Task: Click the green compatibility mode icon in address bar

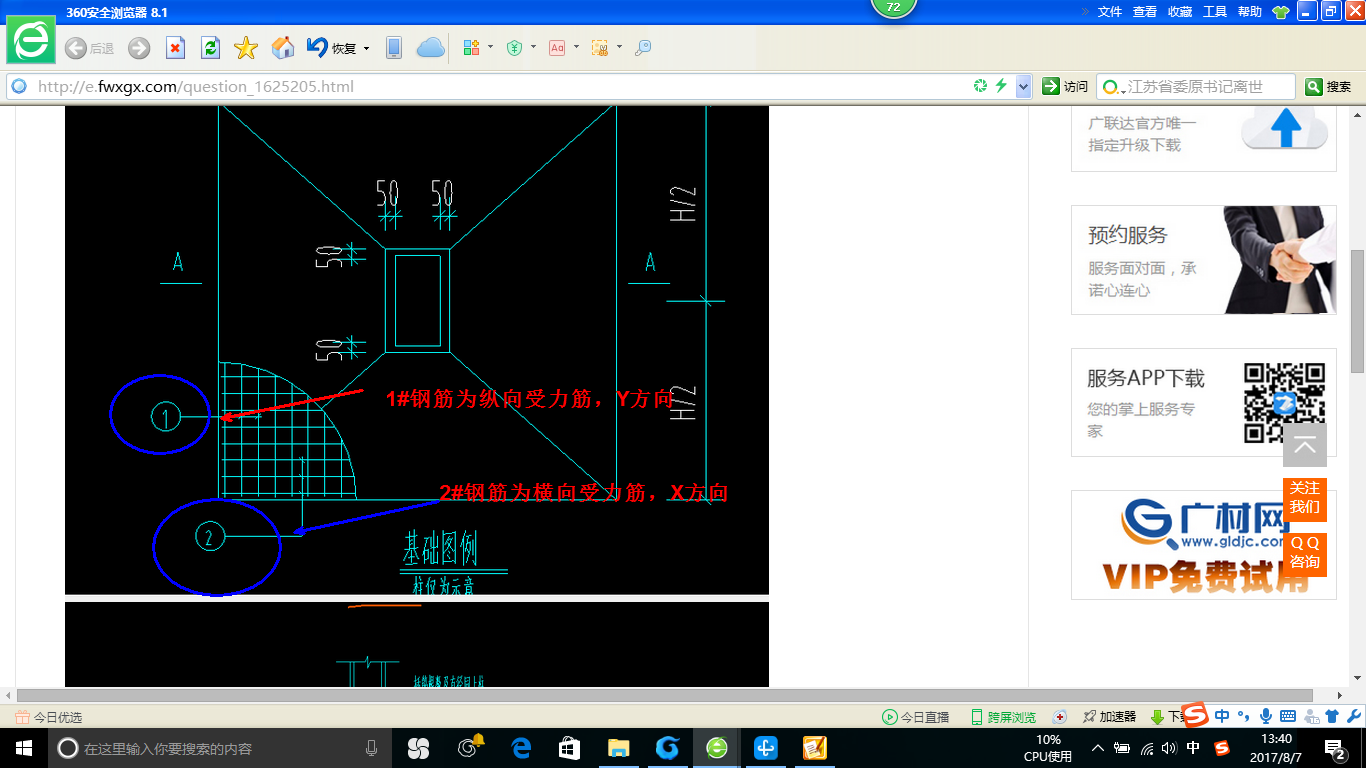Action: click(x=981, y=87)
